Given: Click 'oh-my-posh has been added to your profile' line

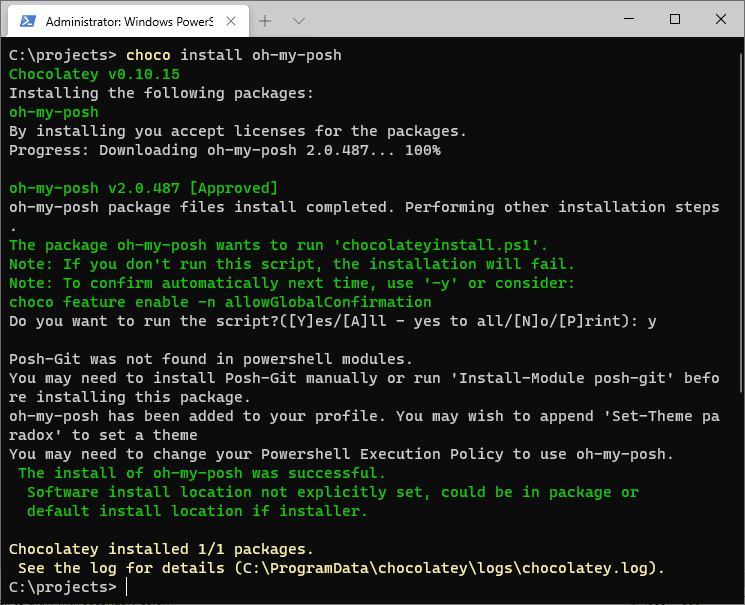Looking at the screenshot, I should 364,416.
